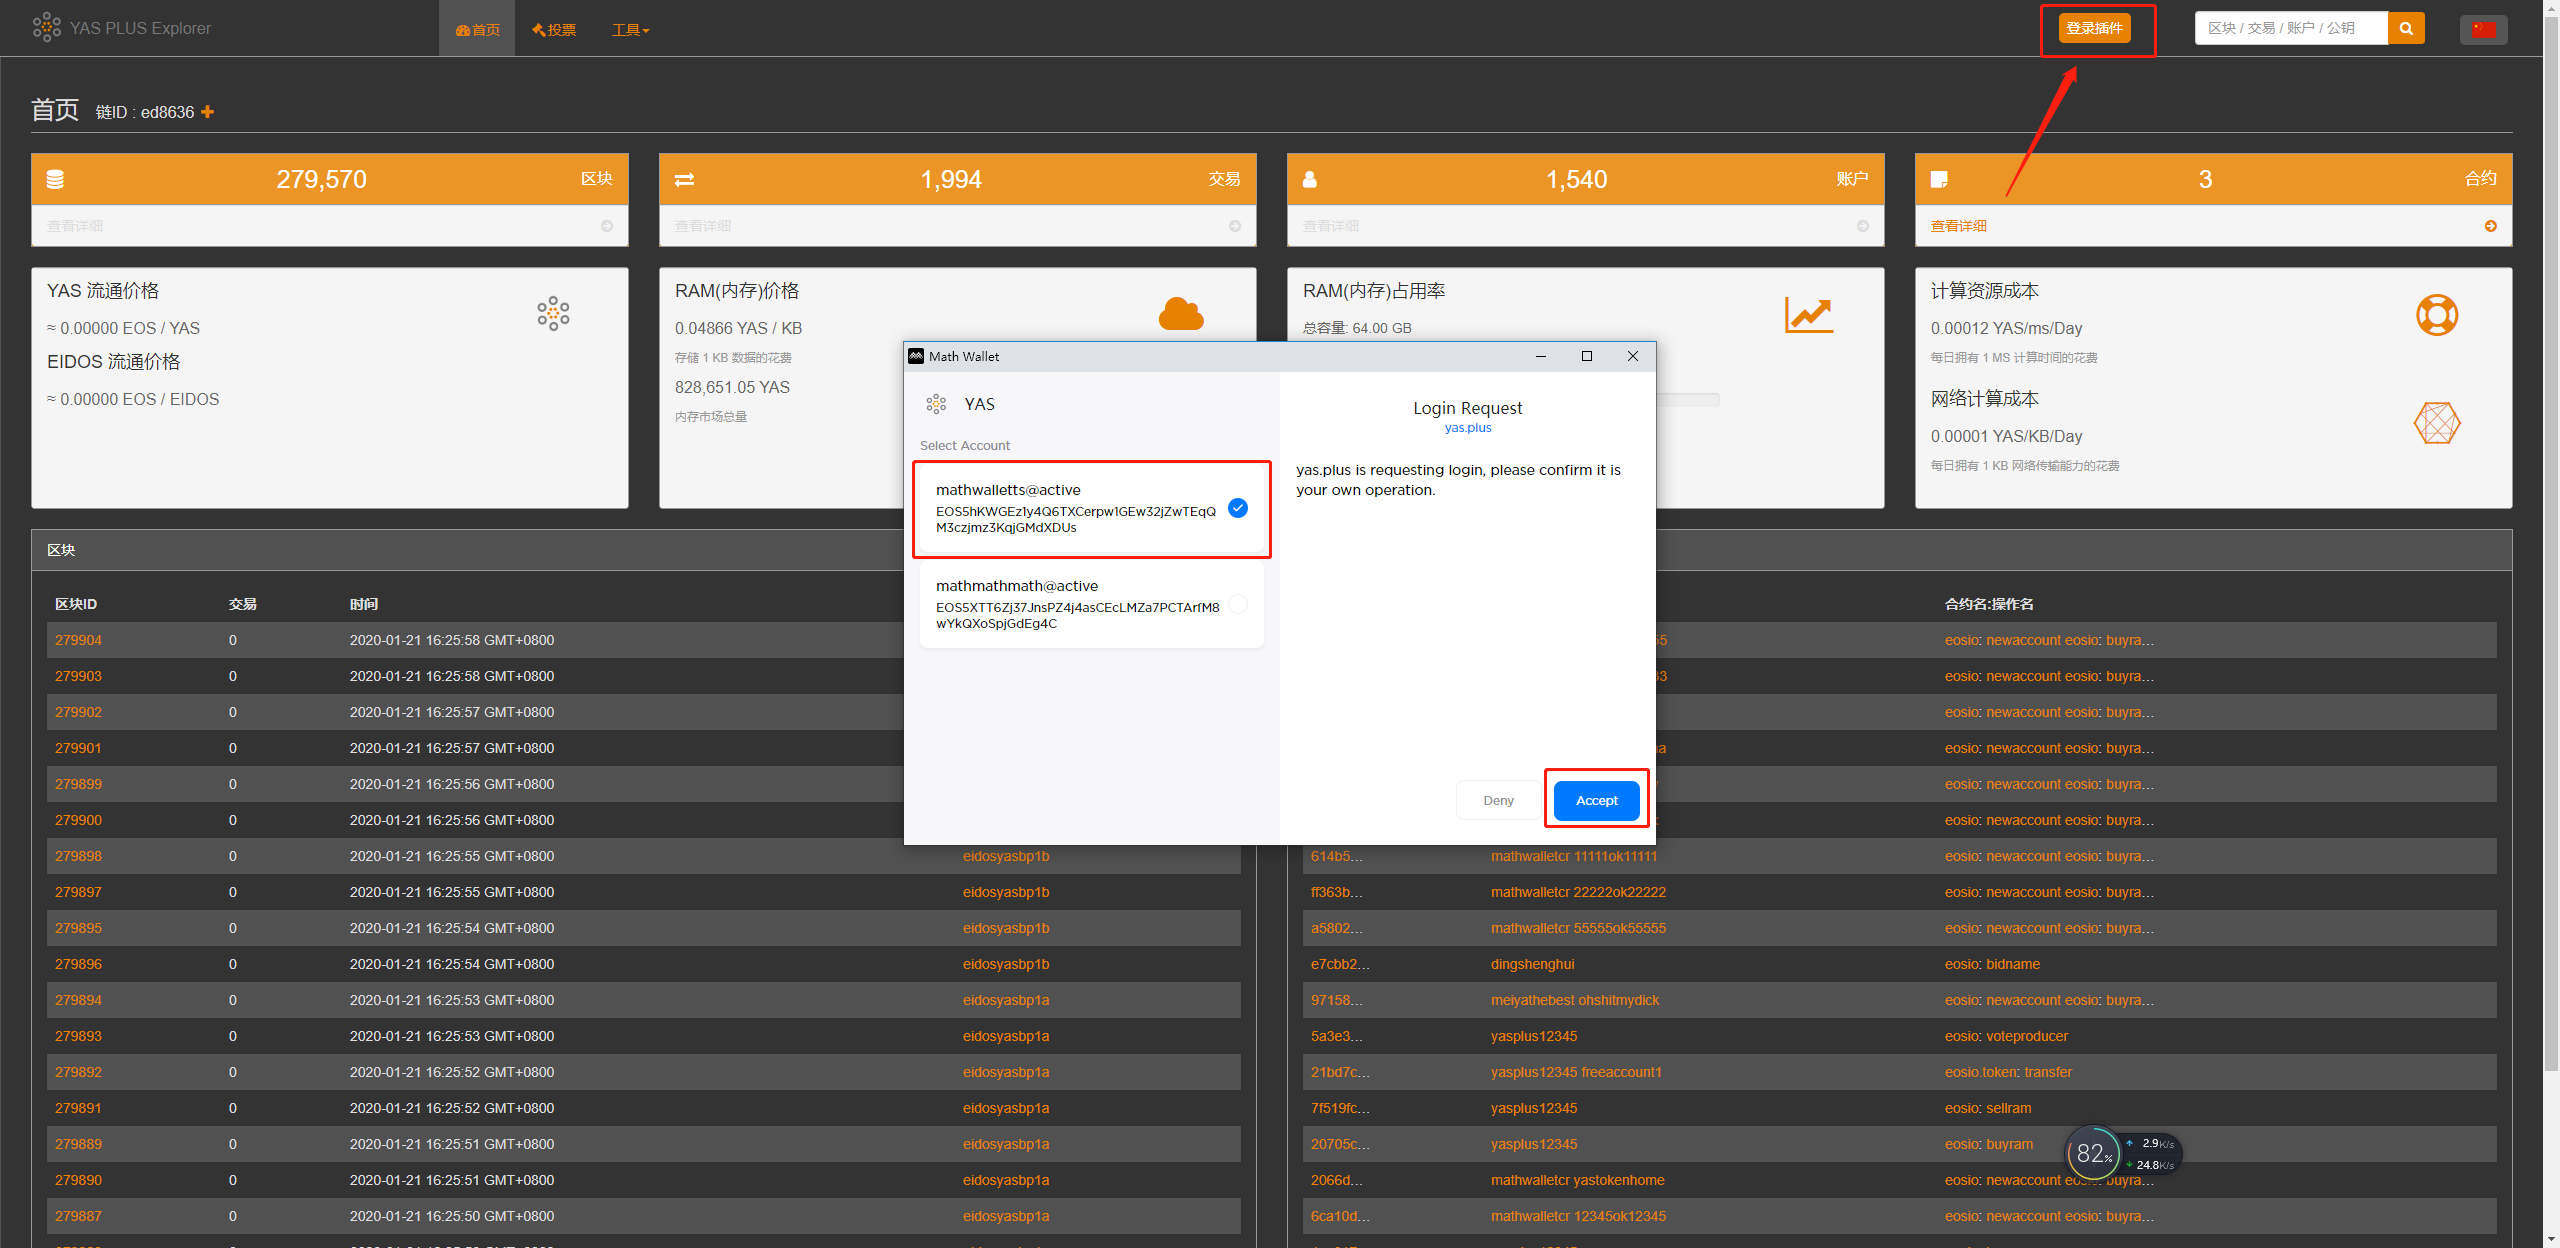
Task: Select the mathwalletts@active account radio
Action: click(1238, 508)
